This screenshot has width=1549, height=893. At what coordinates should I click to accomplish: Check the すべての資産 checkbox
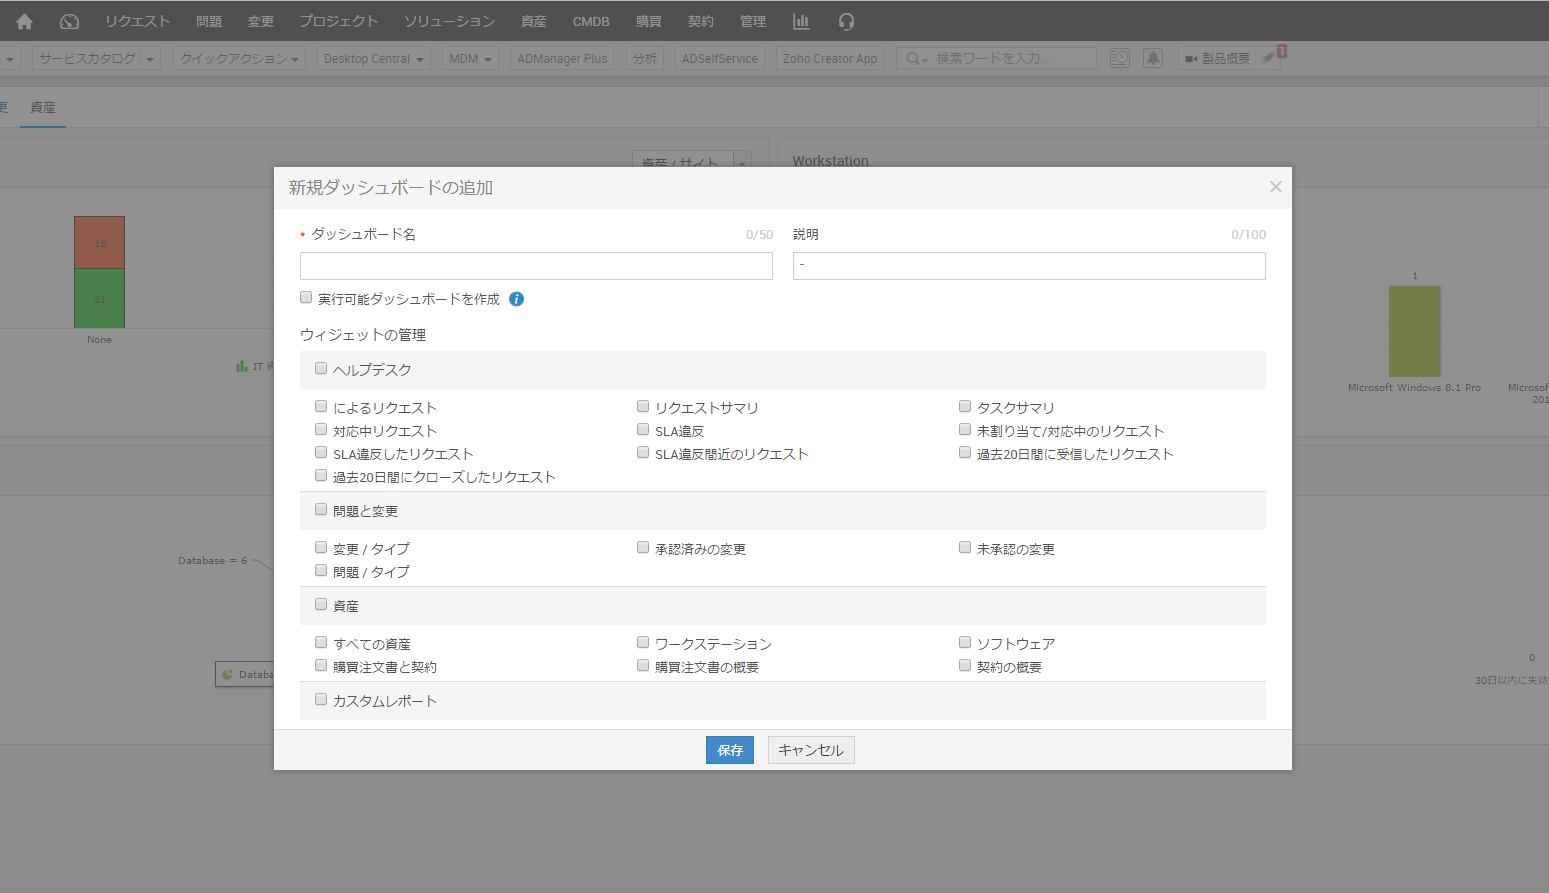(321, 643)
